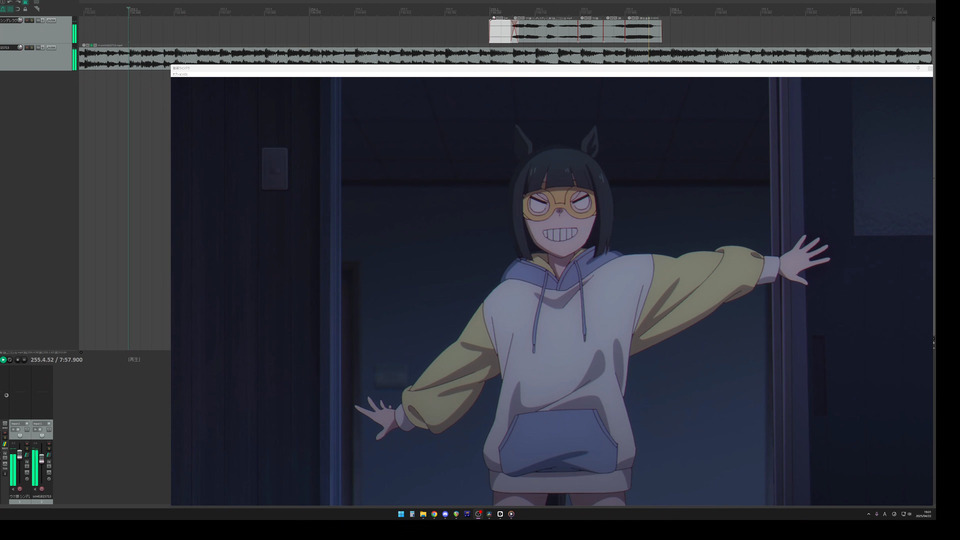Viewport: 960px width, 540px height.
Task: Start playback with the green Play button
Action: point(3,360)
